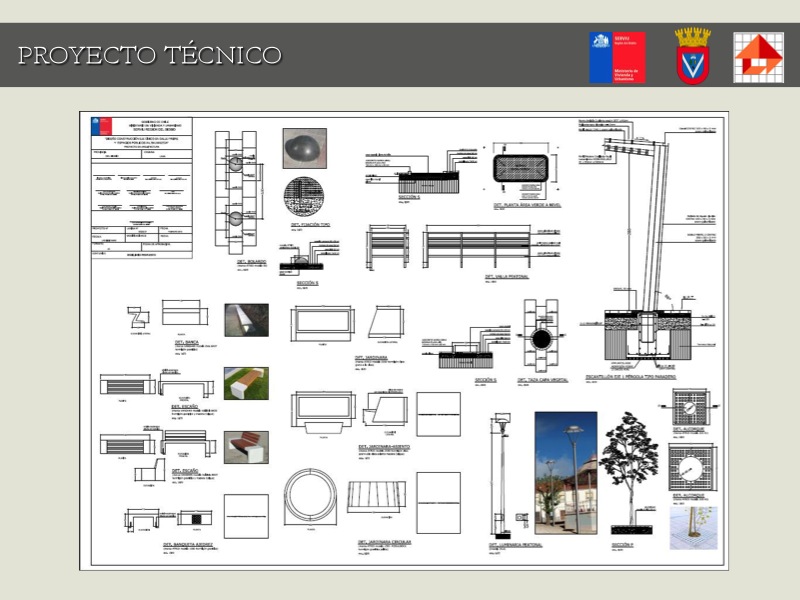The height and width of the screenshot is (600, 800).
Task: Click the white concrete bench photo
Action: (246, 322)
